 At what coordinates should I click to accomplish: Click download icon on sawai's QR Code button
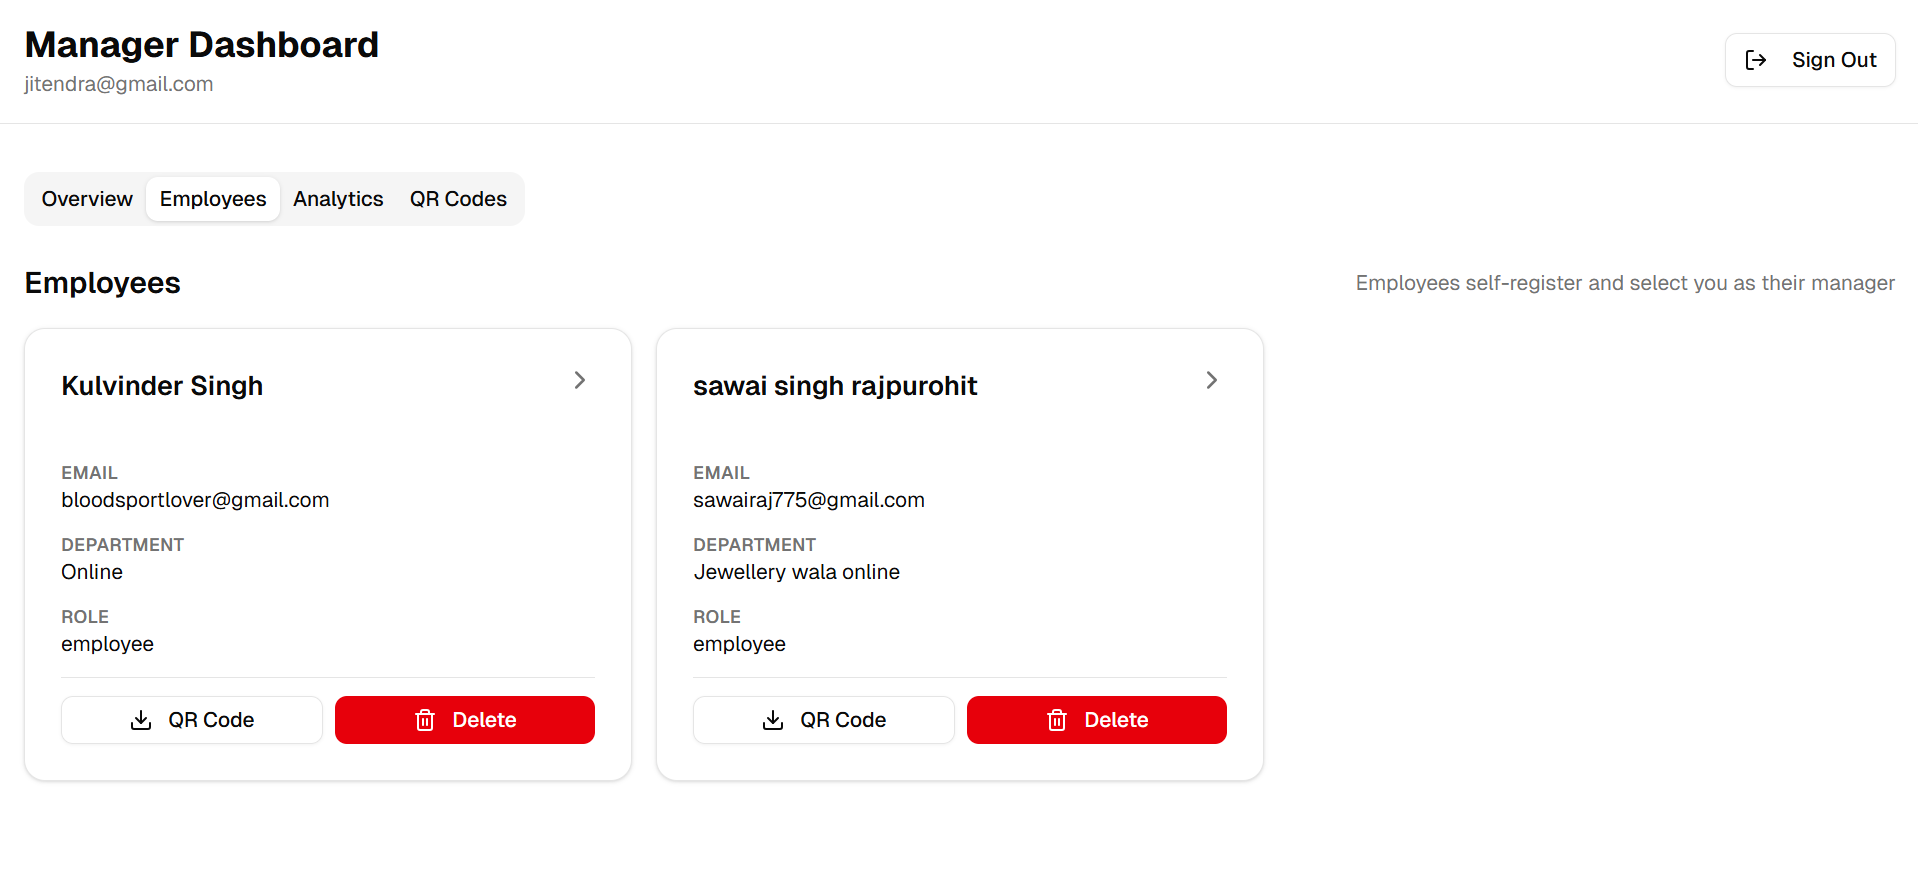[x=773, y=720]
